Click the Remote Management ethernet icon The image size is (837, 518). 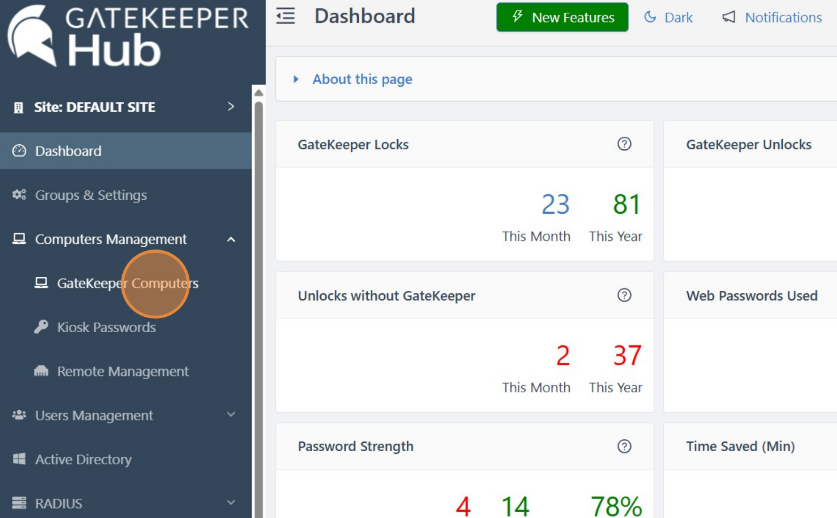point(41,371)
